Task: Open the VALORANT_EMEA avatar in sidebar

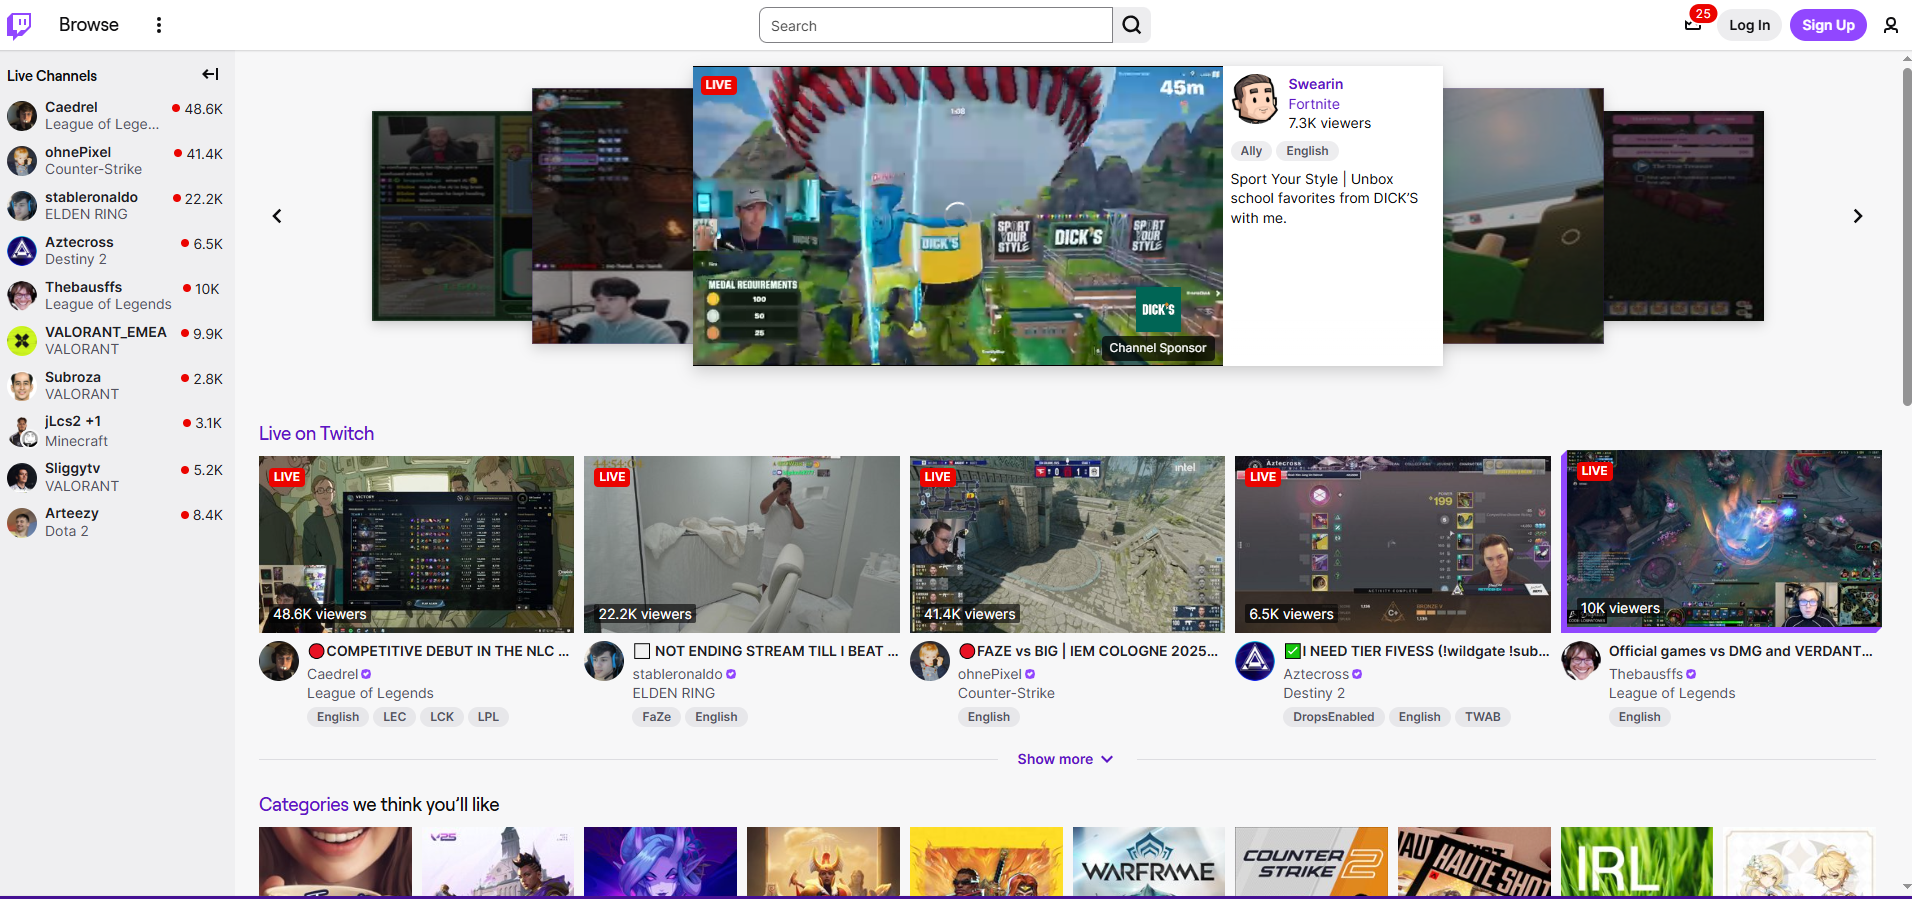Action: (22, 341)
